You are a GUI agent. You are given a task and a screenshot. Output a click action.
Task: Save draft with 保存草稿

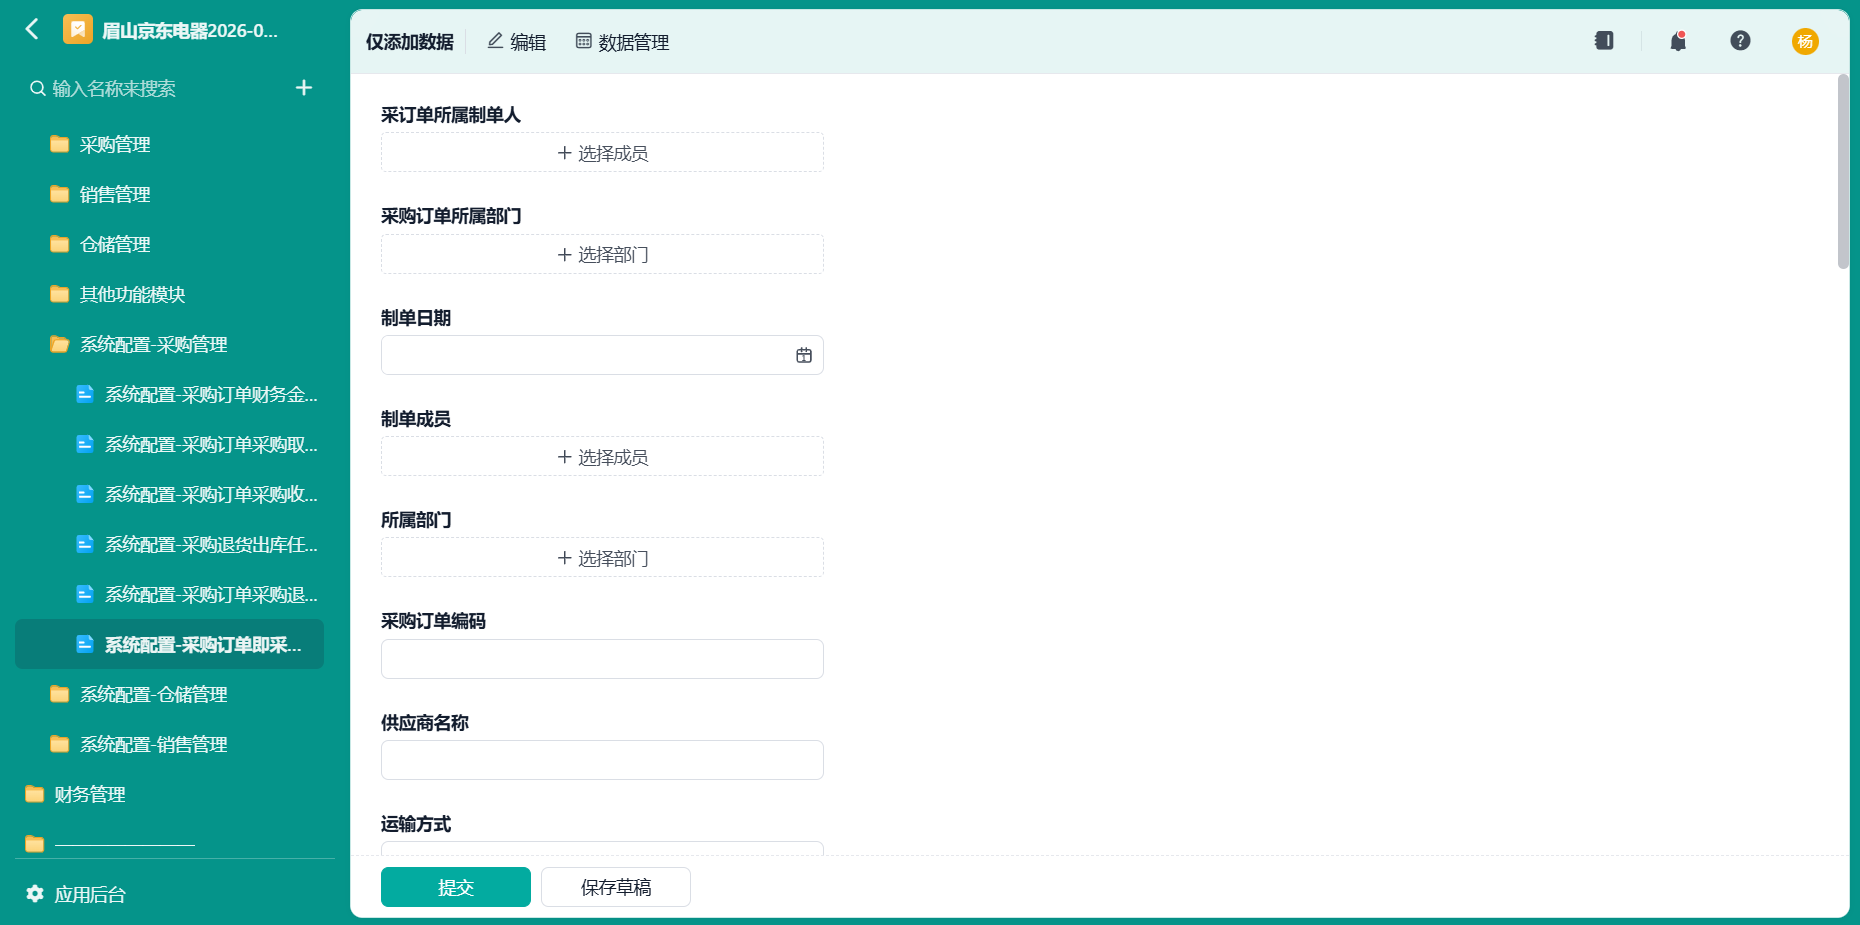click(616, 887)
